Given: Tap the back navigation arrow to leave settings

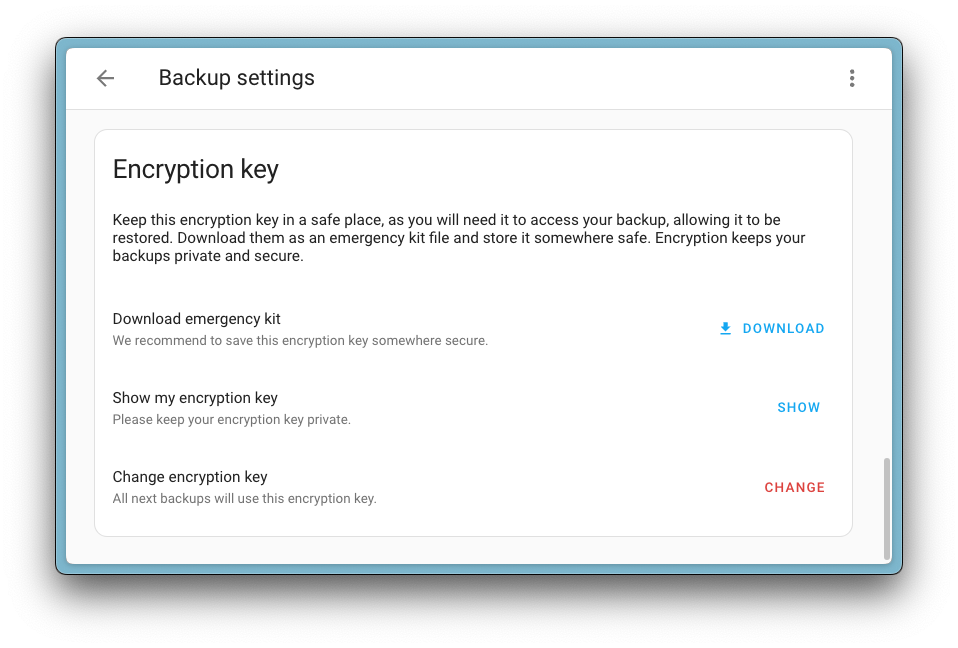Looking at the screenshot, I should pos(104,78).
